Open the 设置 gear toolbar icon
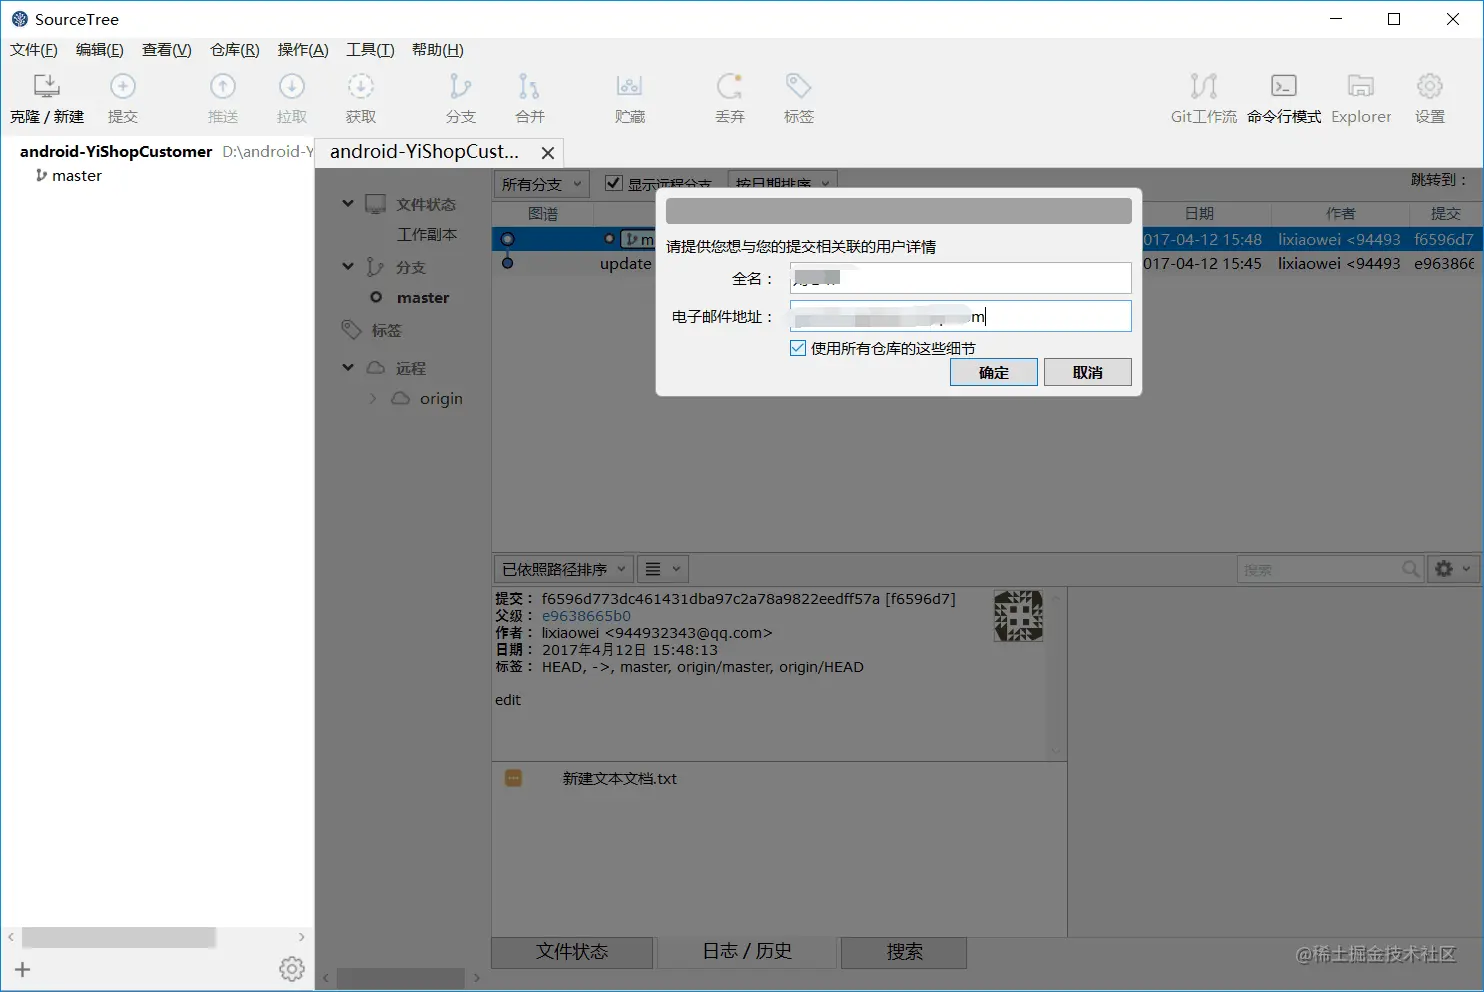Image resolution: width=1484 pixels, height=992 pixels. click(1430, 86)
